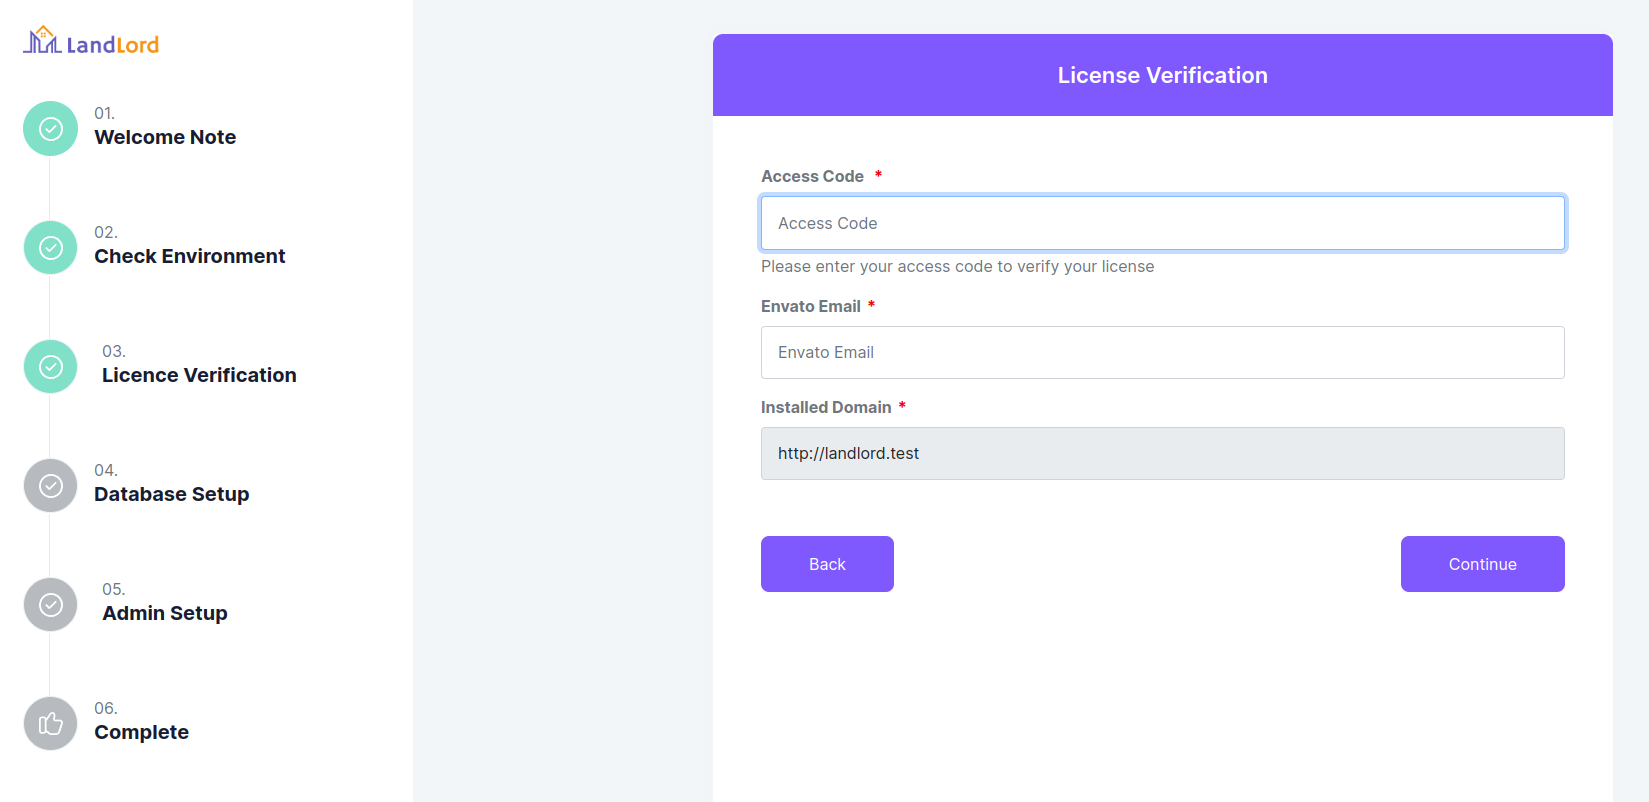Jump to the Database Setup step label
The width and height of the screenshot is (1649, 802).
[172, 495]
